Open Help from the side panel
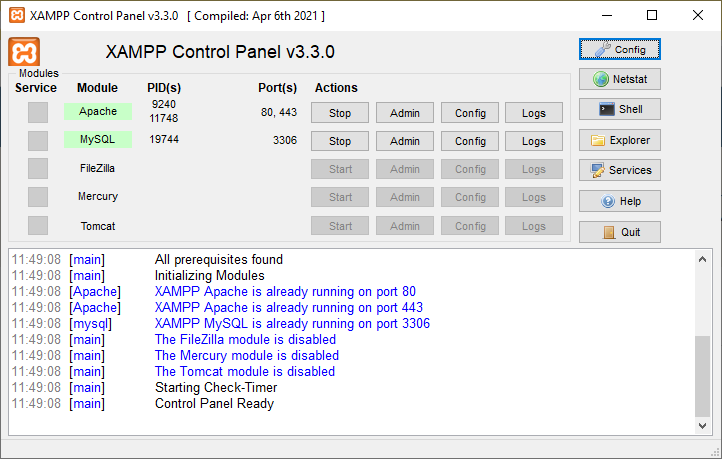The image size is (722, 459). [619, 201]
